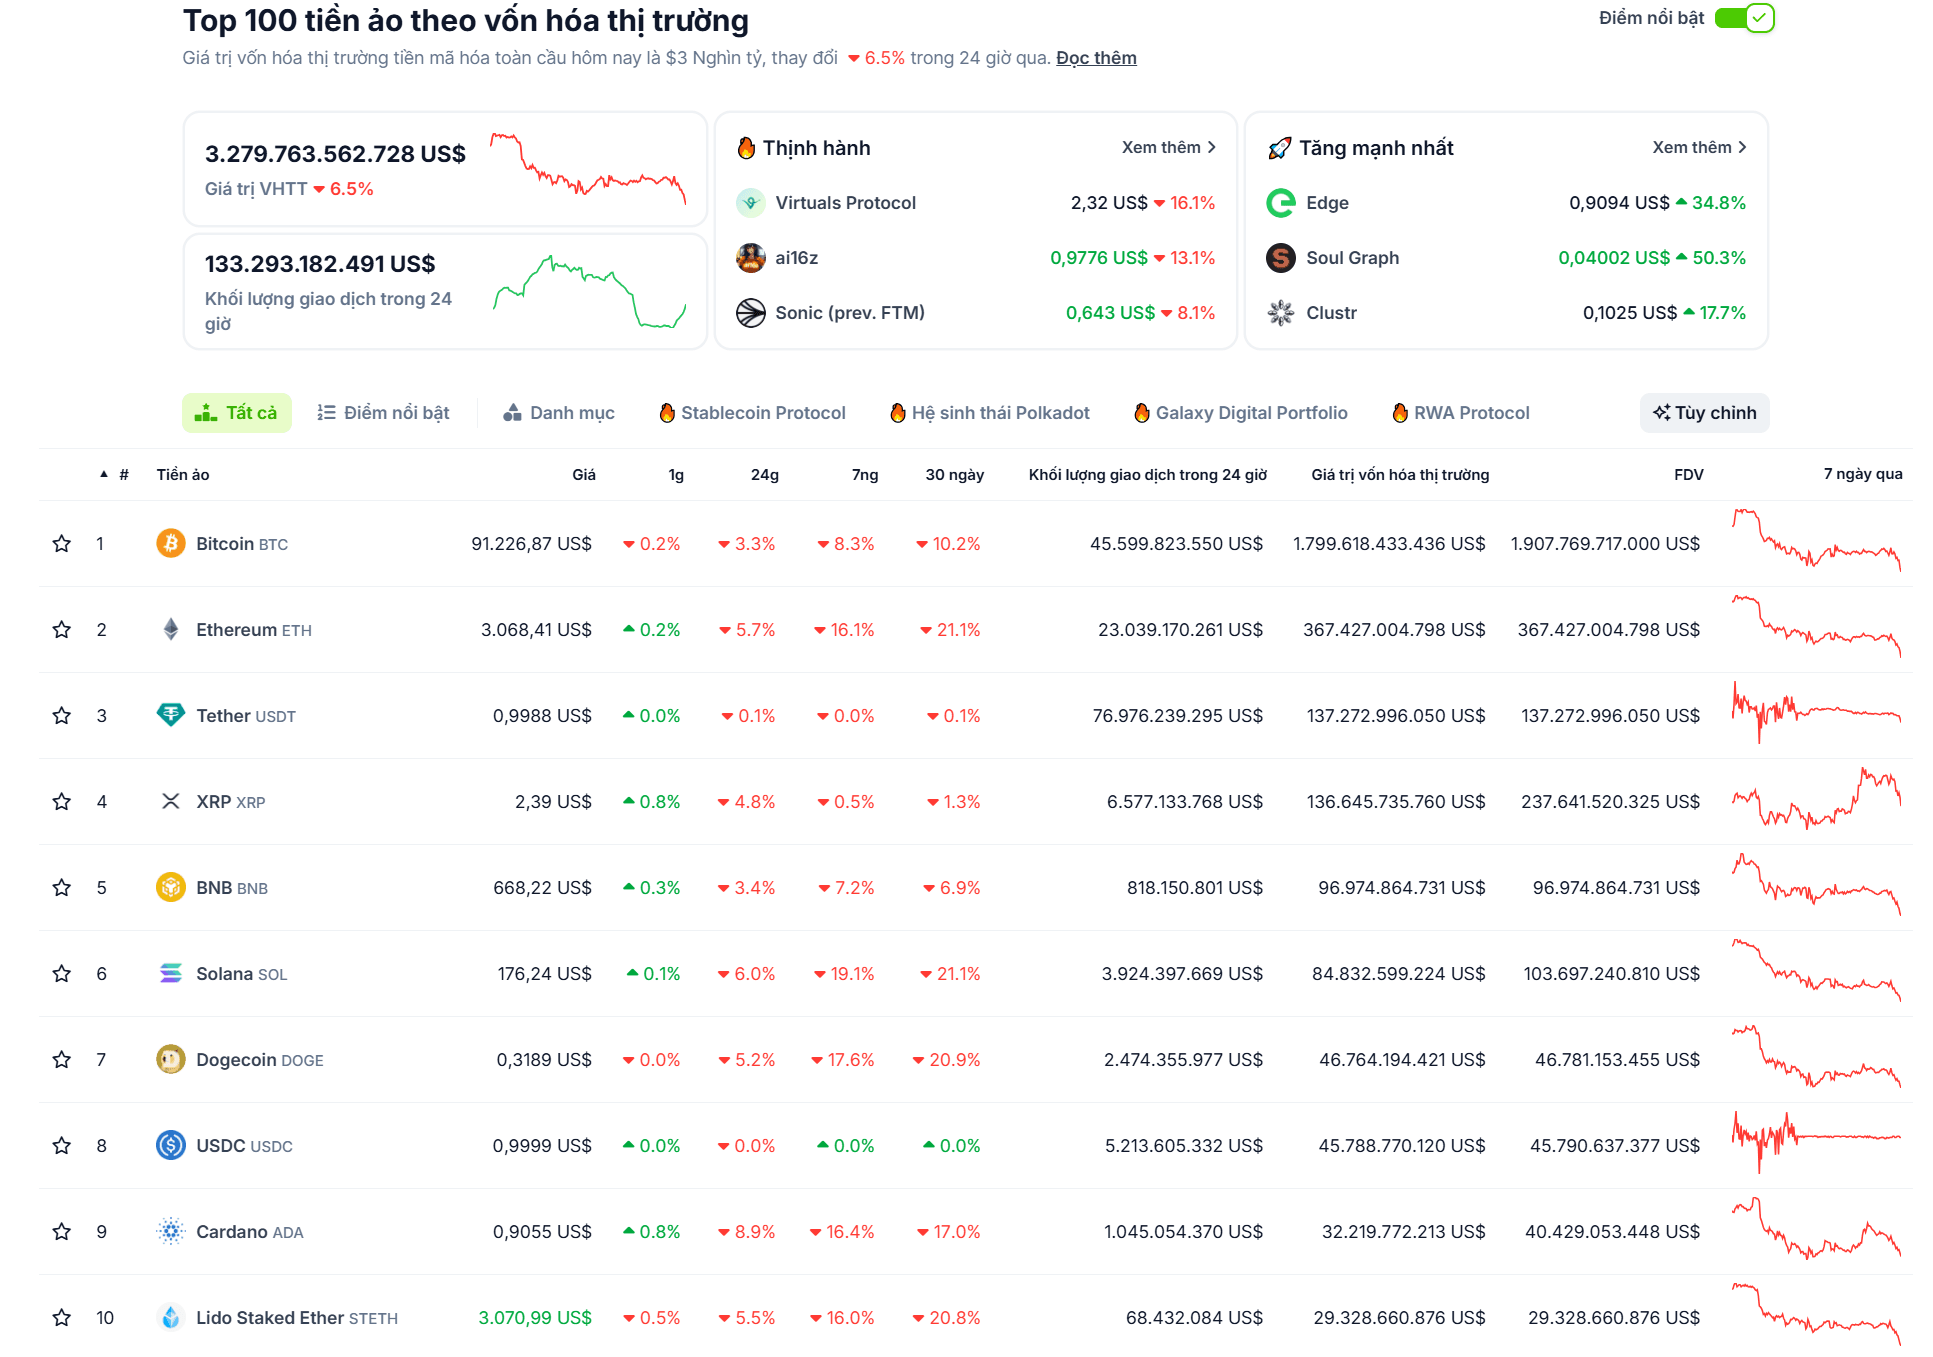Open Bitcoin's 7-day sparkline chart

pos(1817,541)
